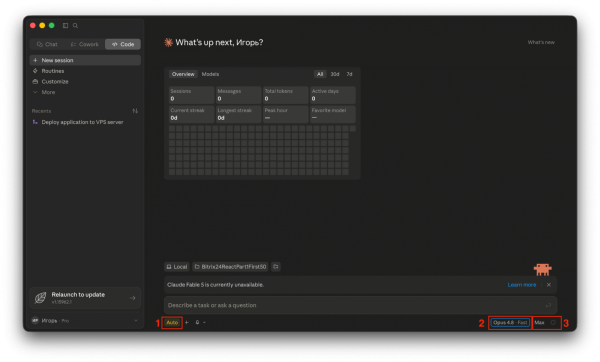Viewport: 600px width, 362px height.
Task: Switch to the Chat tab
Action: [47, 44]
